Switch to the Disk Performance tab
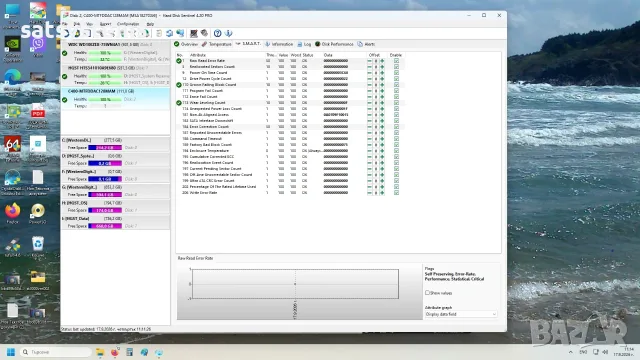640x360 pixels. 334,44
